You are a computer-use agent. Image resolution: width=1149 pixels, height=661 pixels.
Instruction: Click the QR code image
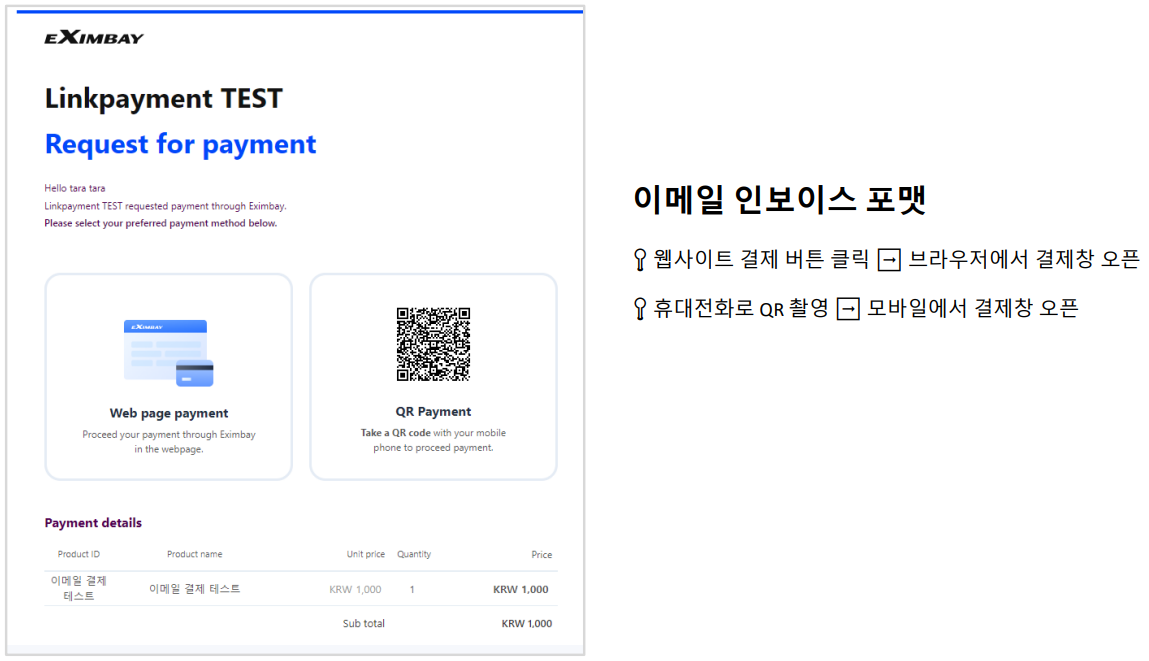tap(433, 344)
